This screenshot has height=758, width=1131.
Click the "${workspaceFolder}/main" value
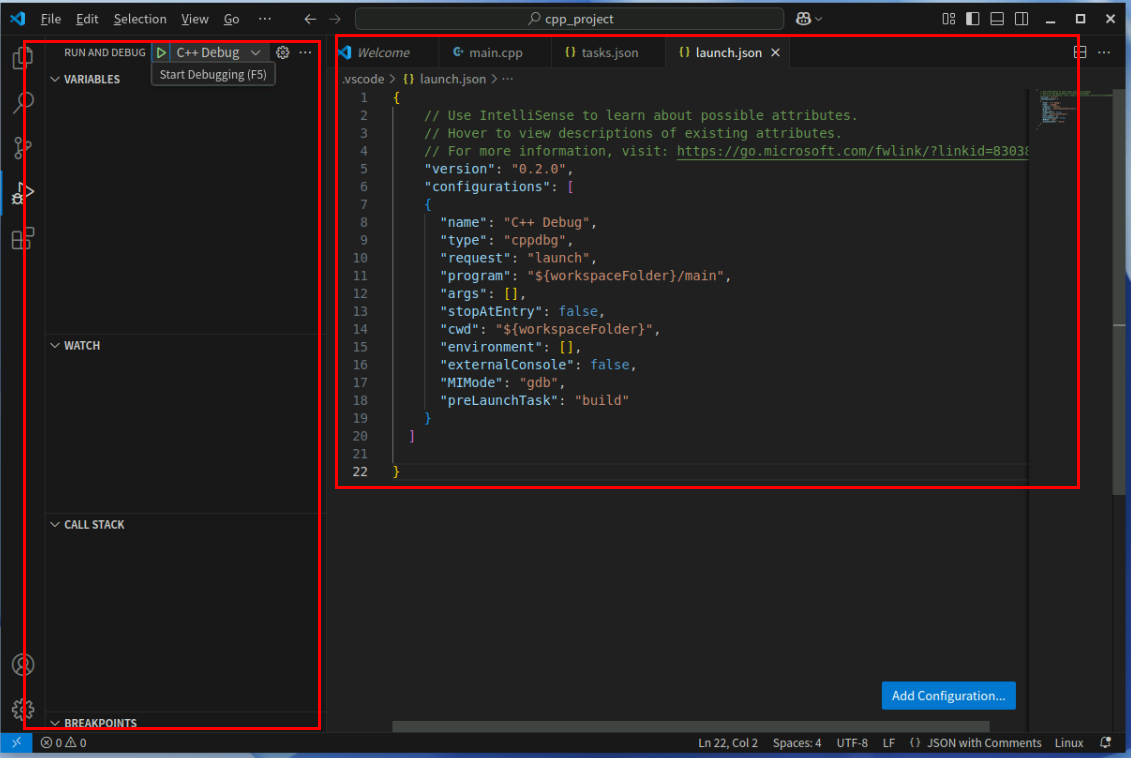(625, 276)
